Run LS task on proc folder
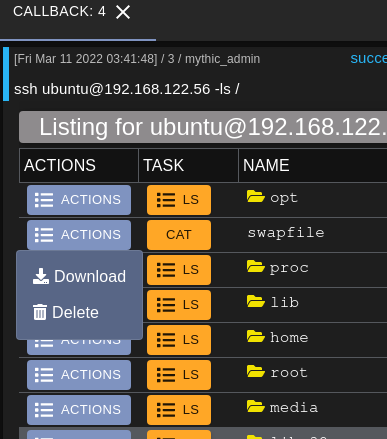Image resolution: width=387 pixels, height=439 pixels. (x=179, y=270)
